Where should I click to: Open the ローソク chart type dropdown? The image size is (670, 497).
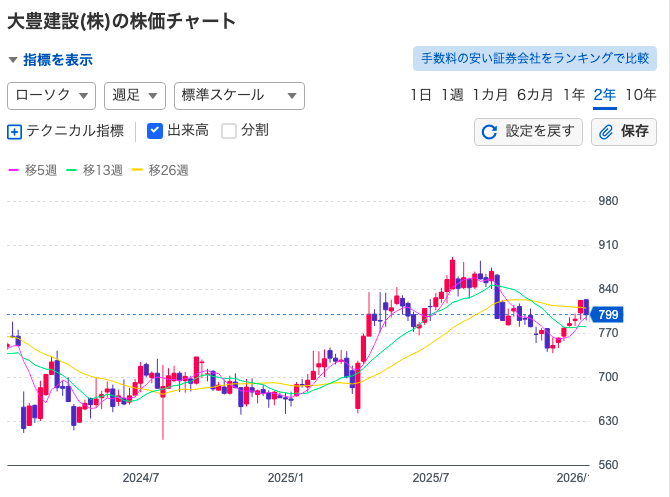51,95
